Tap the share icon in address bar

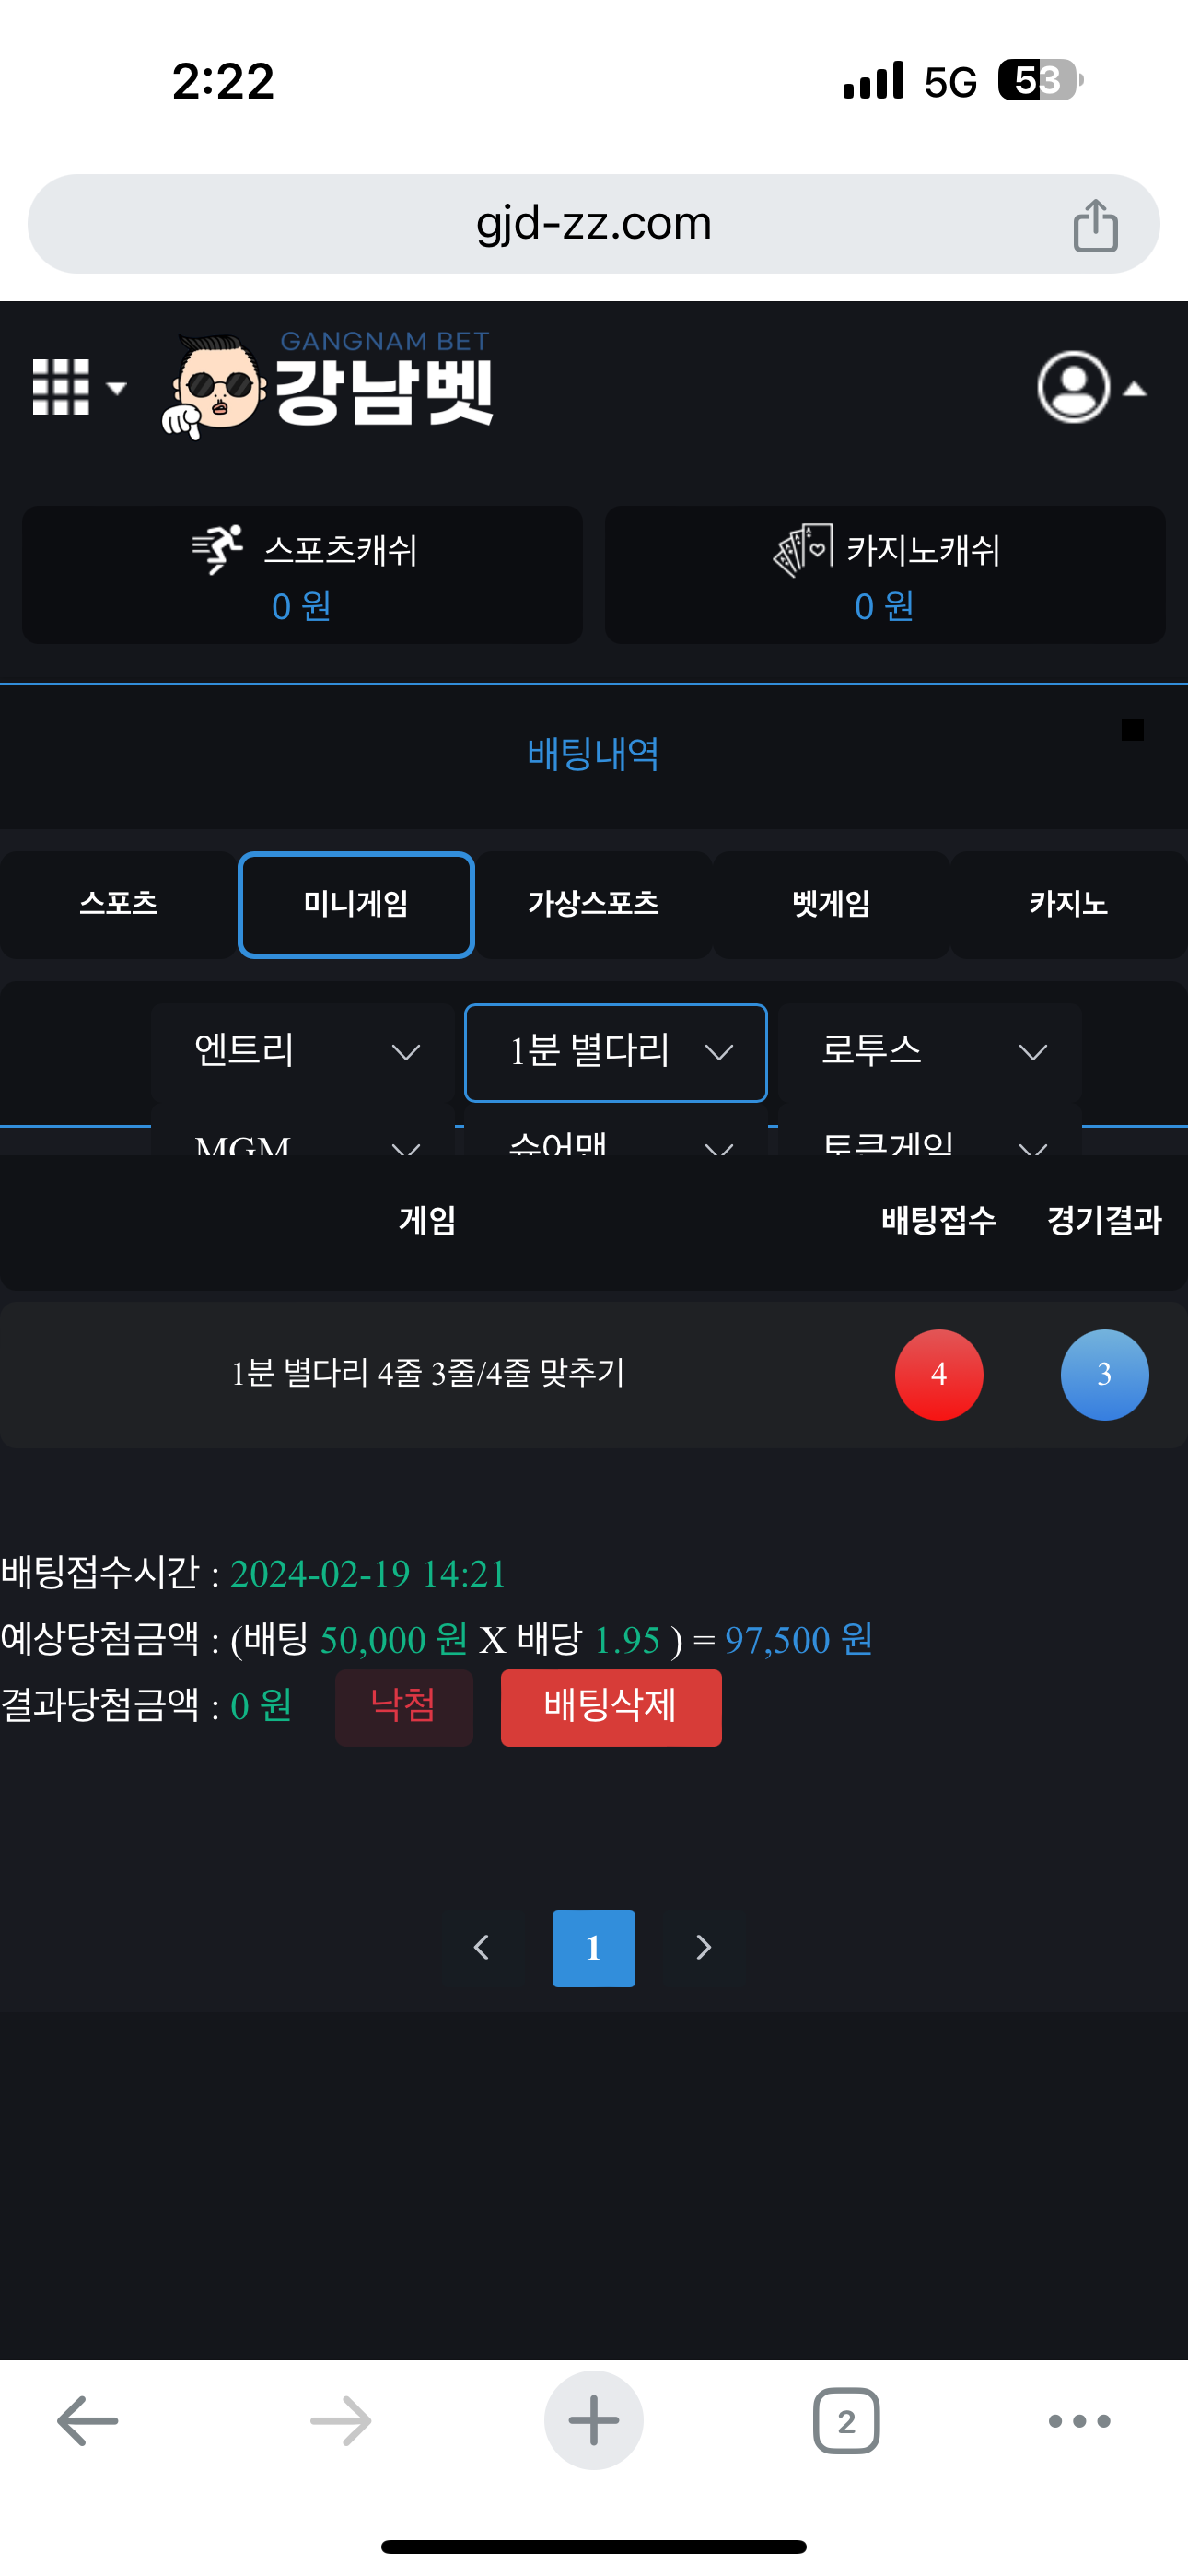click(x=1095, y=225)
